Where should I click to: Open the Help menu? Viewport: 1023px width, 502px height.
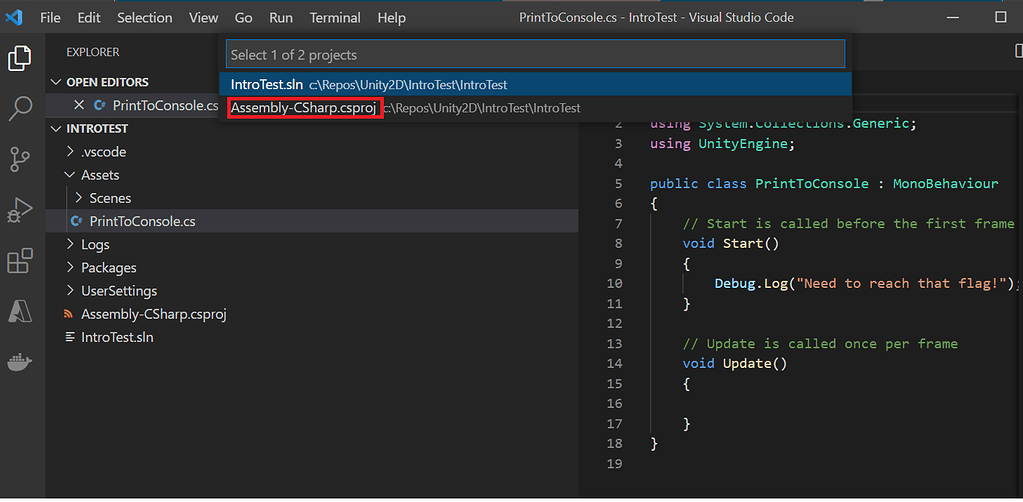click(391, 18)
